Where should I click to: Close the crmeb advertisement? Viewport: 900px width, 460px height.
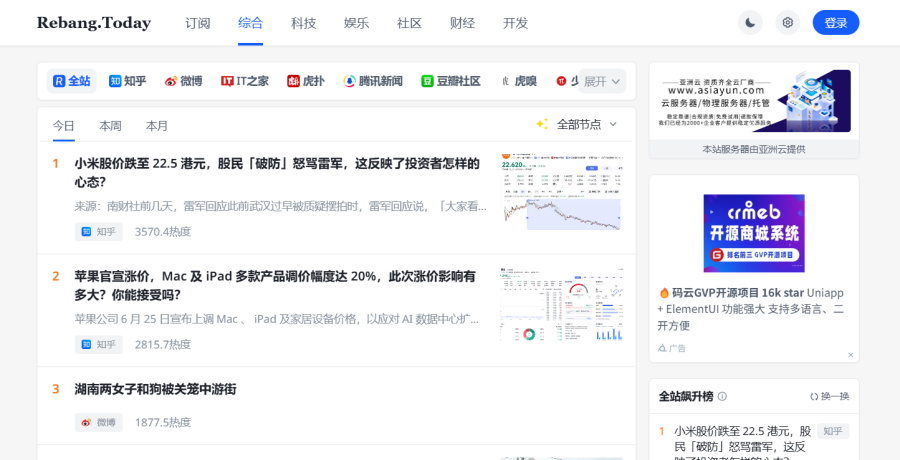click(851, 355)
